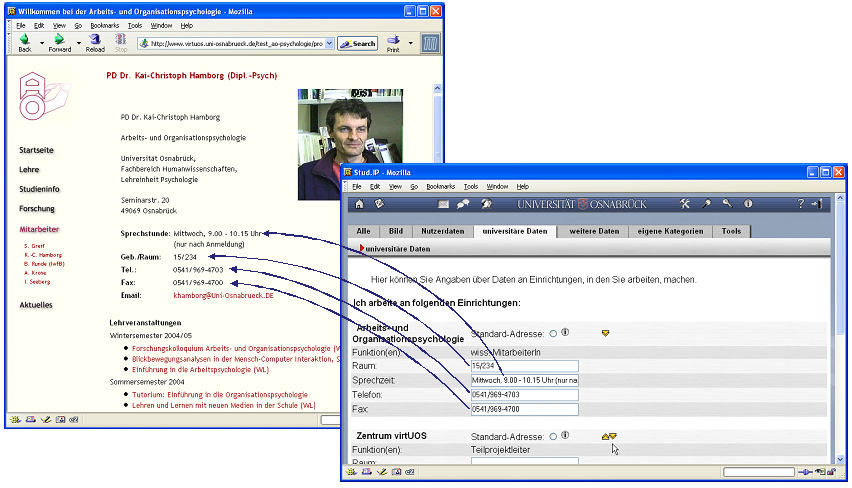Click the khamborg@Uni-Osnabrueck.DE email link

point(223,296)
